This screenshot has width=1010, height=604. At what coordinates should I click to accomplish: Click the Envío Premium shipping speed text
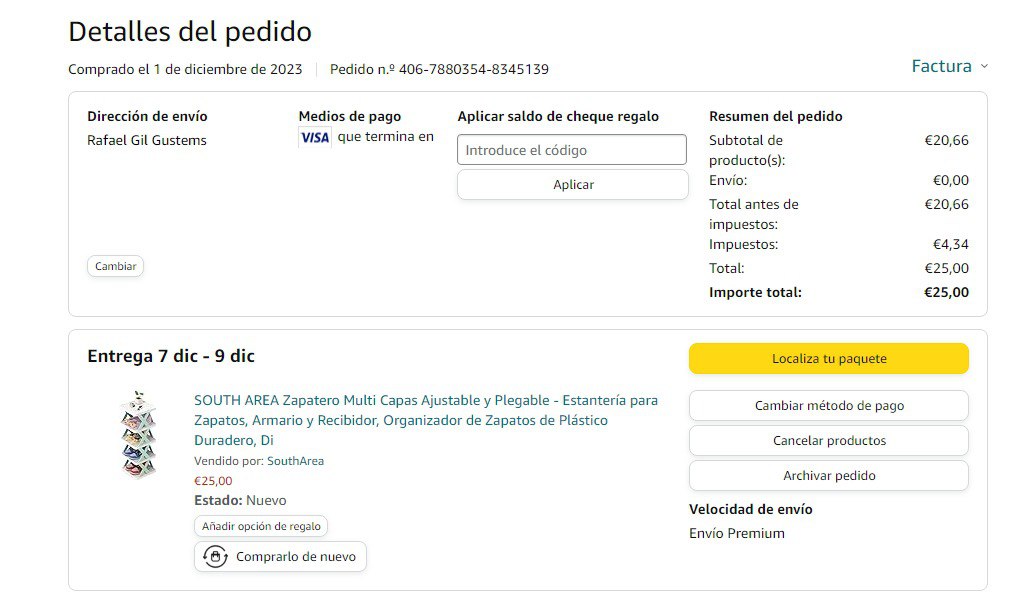tap(737, 534)
